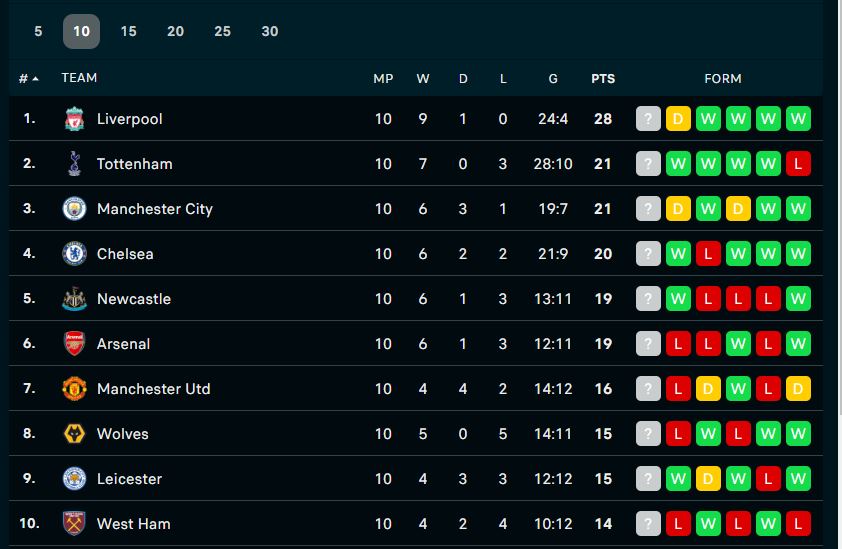
Task: Select the 5 matches filter
Action: click(38, 31)
